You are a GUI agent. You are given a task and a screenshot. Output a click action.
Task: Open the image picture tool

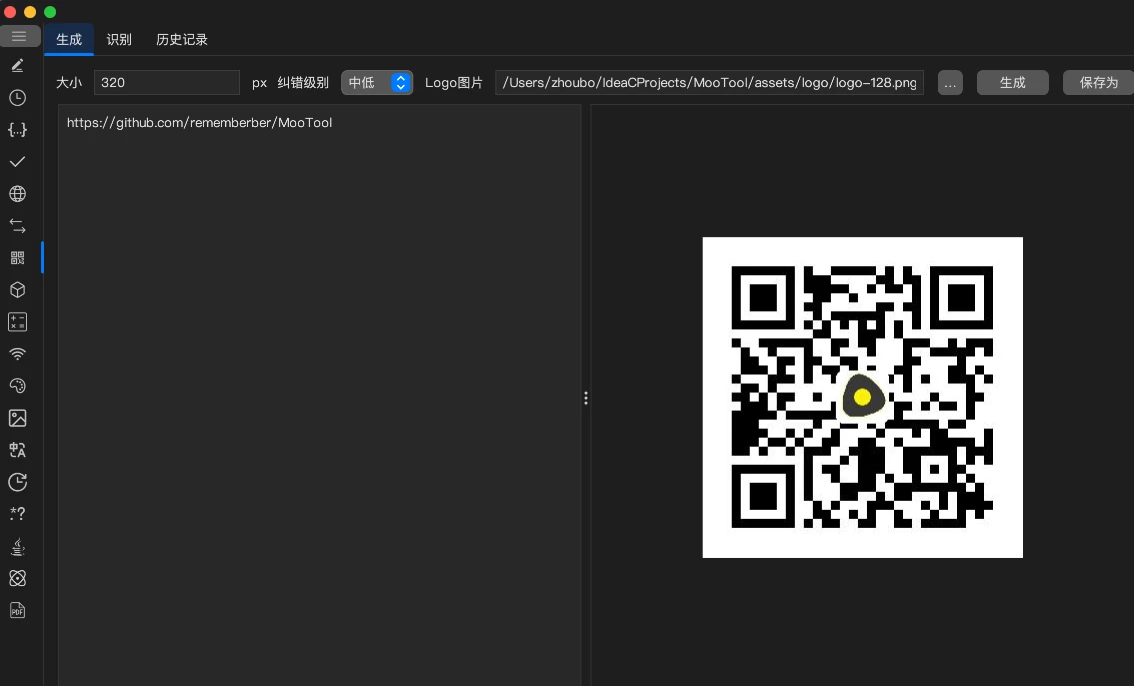point(17,418)
